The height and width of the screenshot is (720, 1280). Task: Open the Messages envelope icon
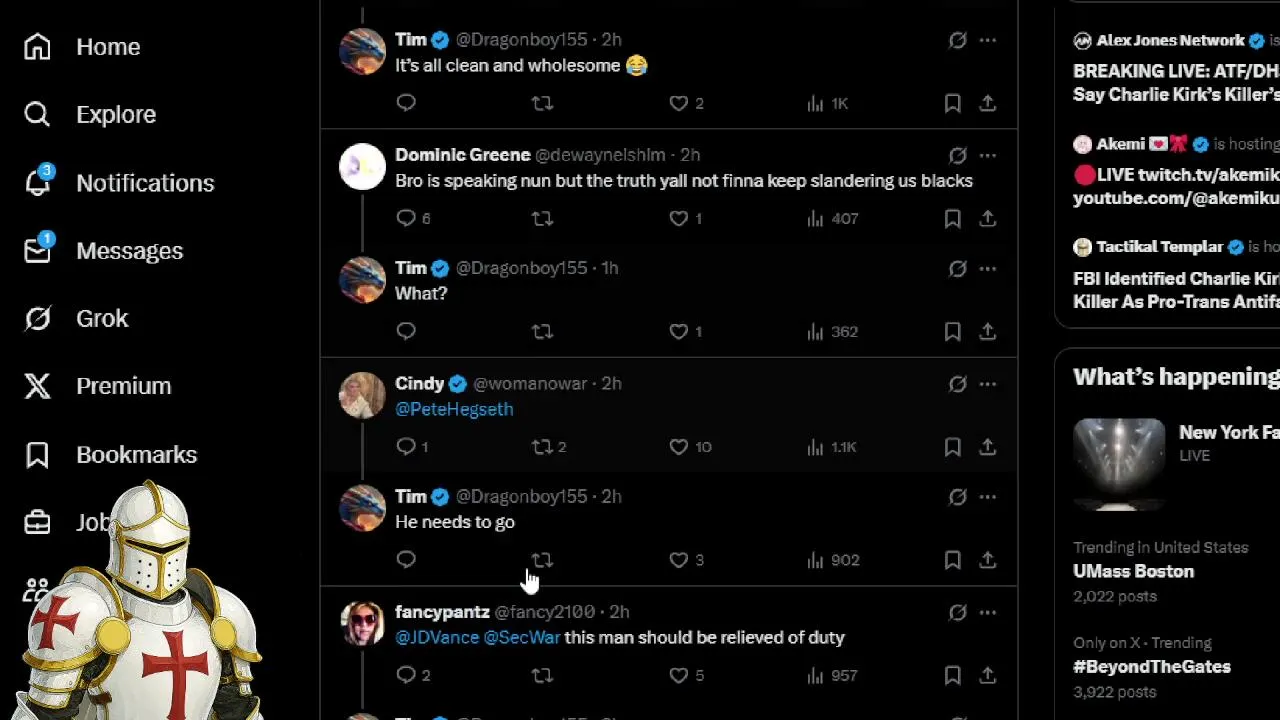37,250
